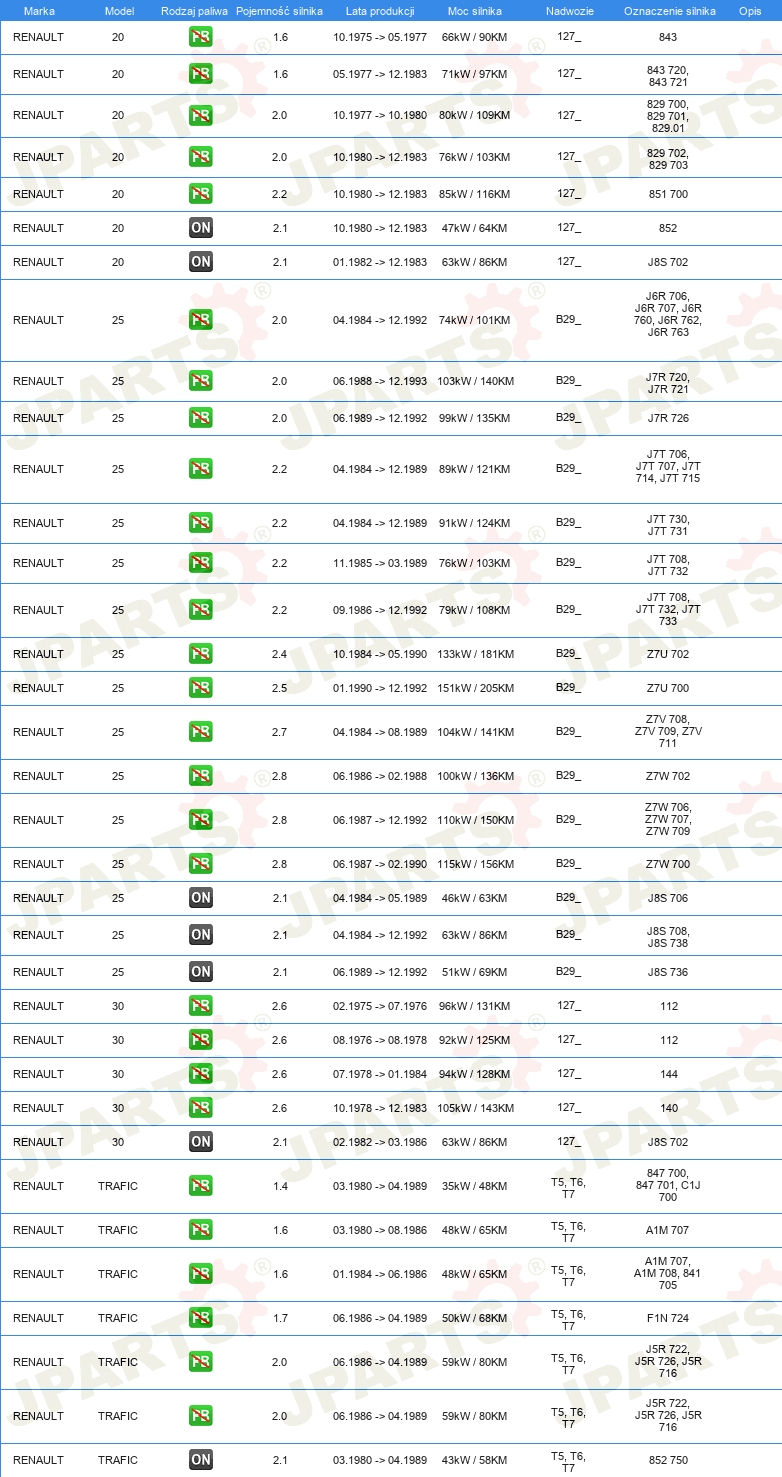The width and height of the screenshot is (782, 1477).
Task: Select engine code 843 cell
Action: pyautogui.click(x=668, y=37)
